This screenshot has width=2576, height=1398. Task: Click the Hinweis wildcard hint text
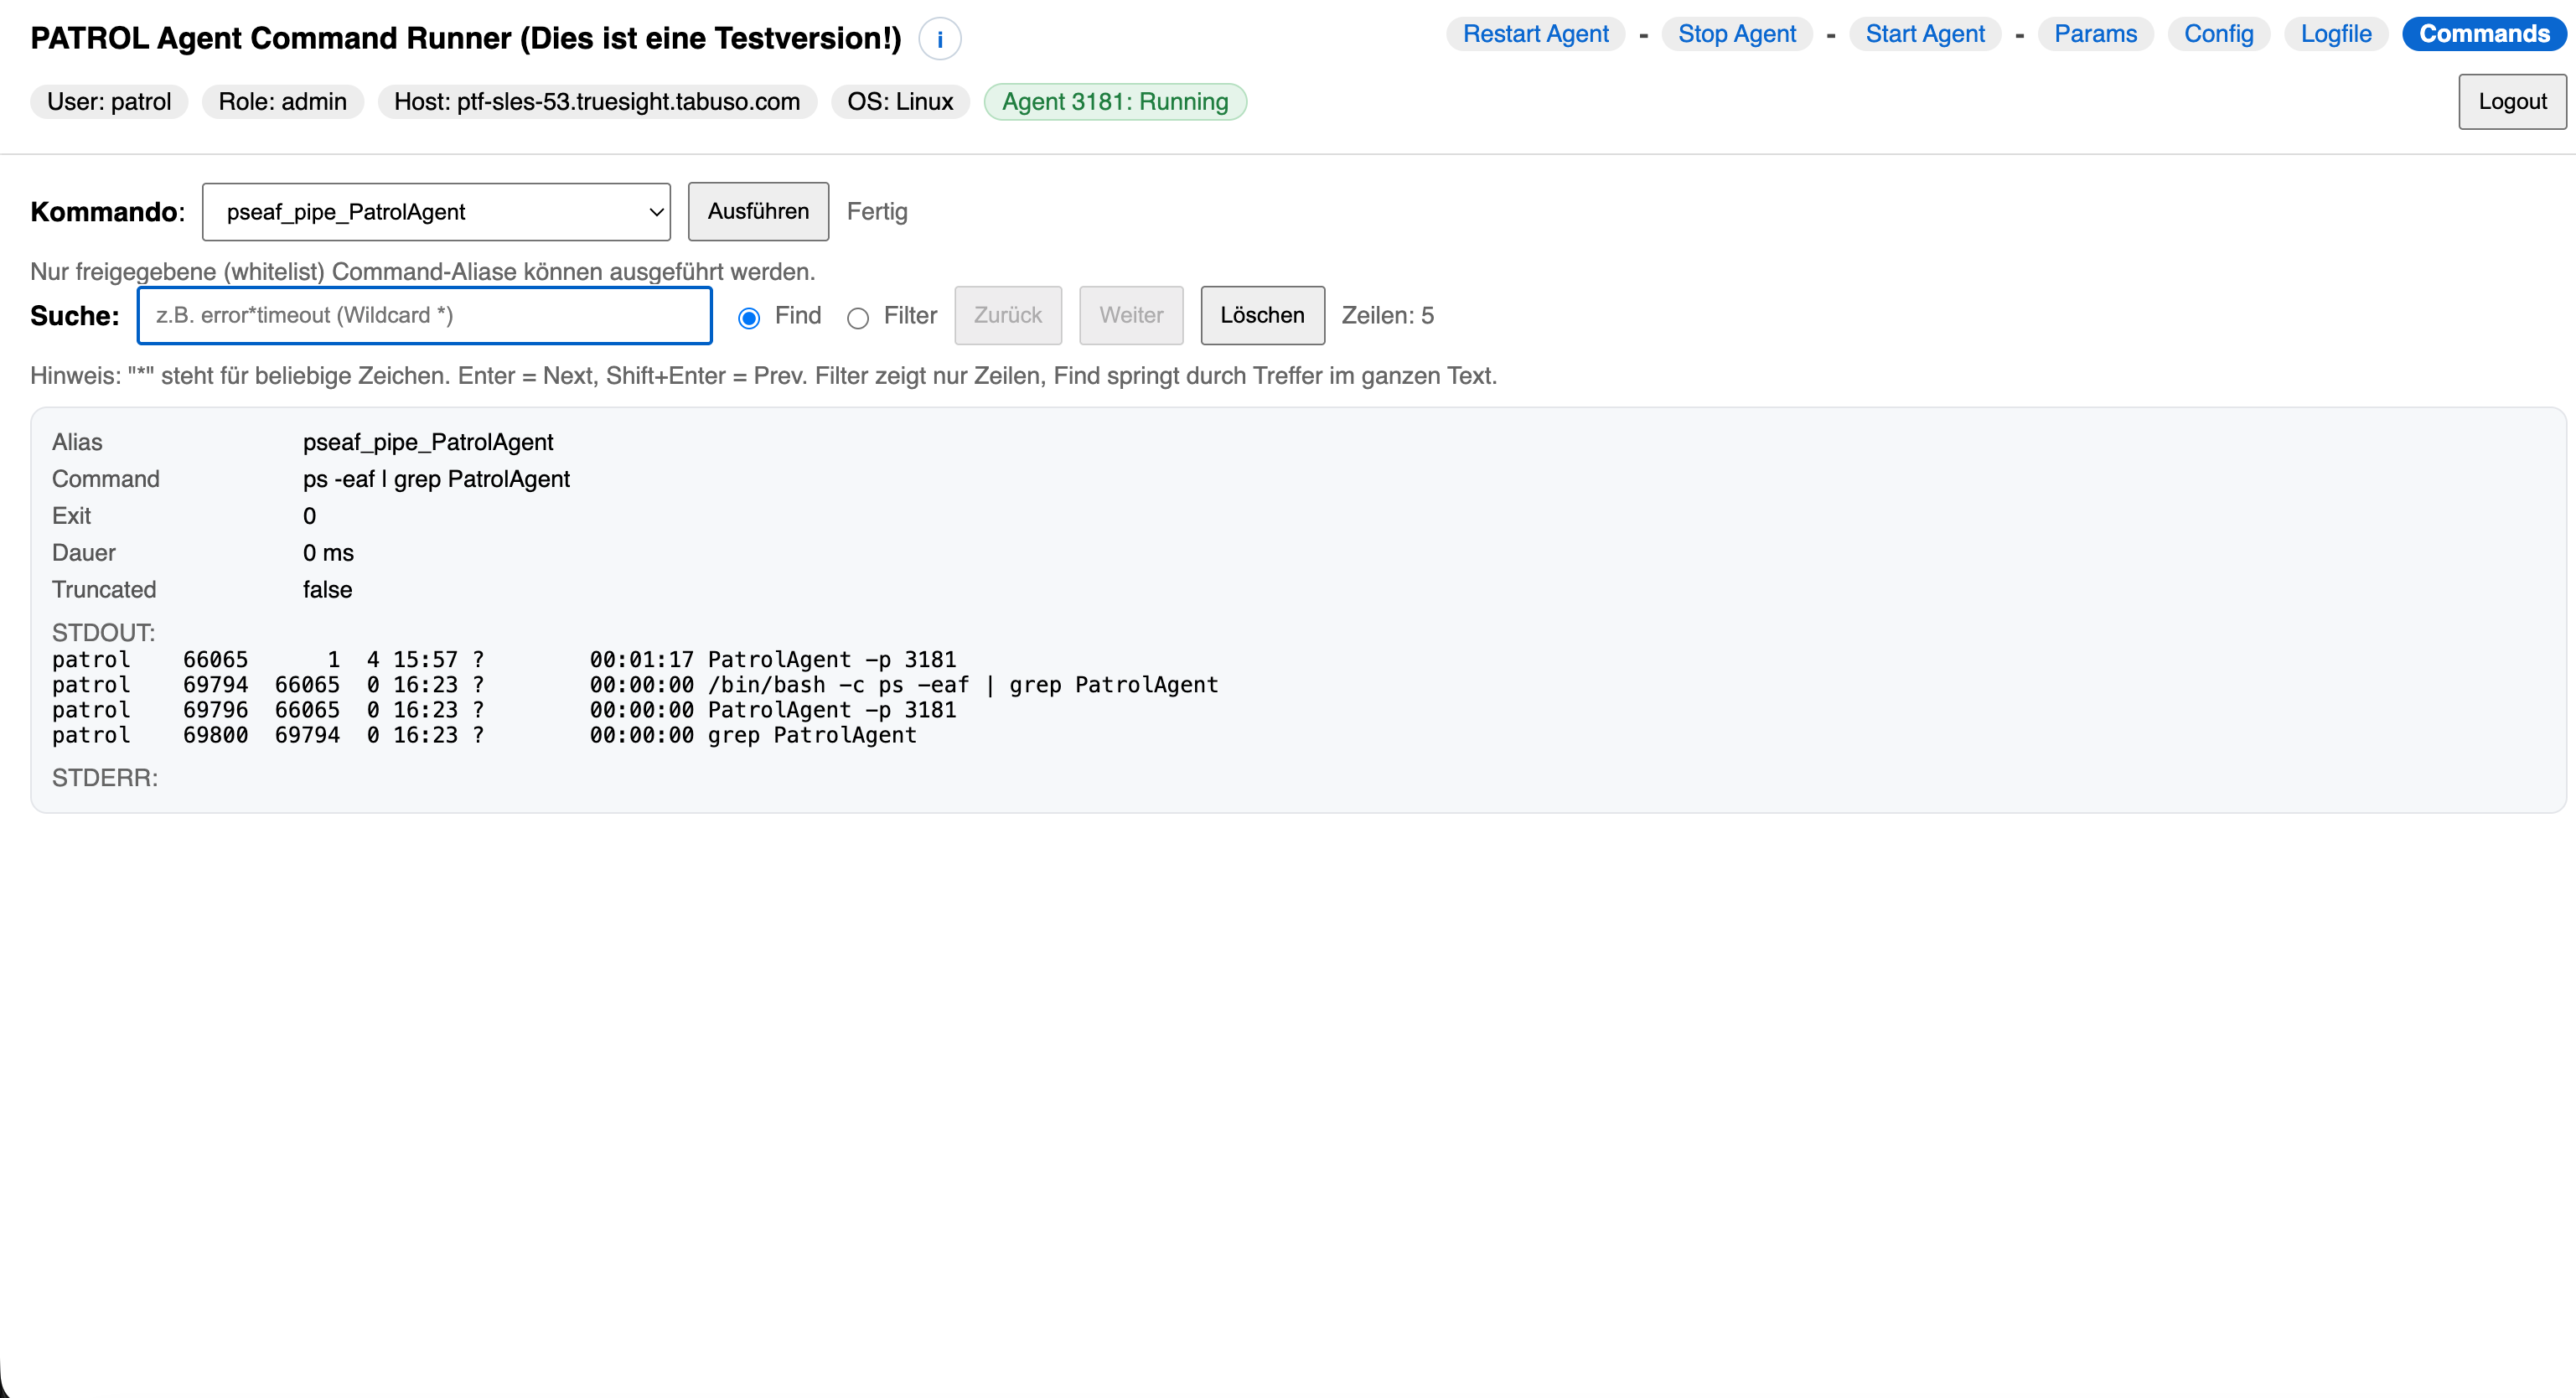click(763, 375)
